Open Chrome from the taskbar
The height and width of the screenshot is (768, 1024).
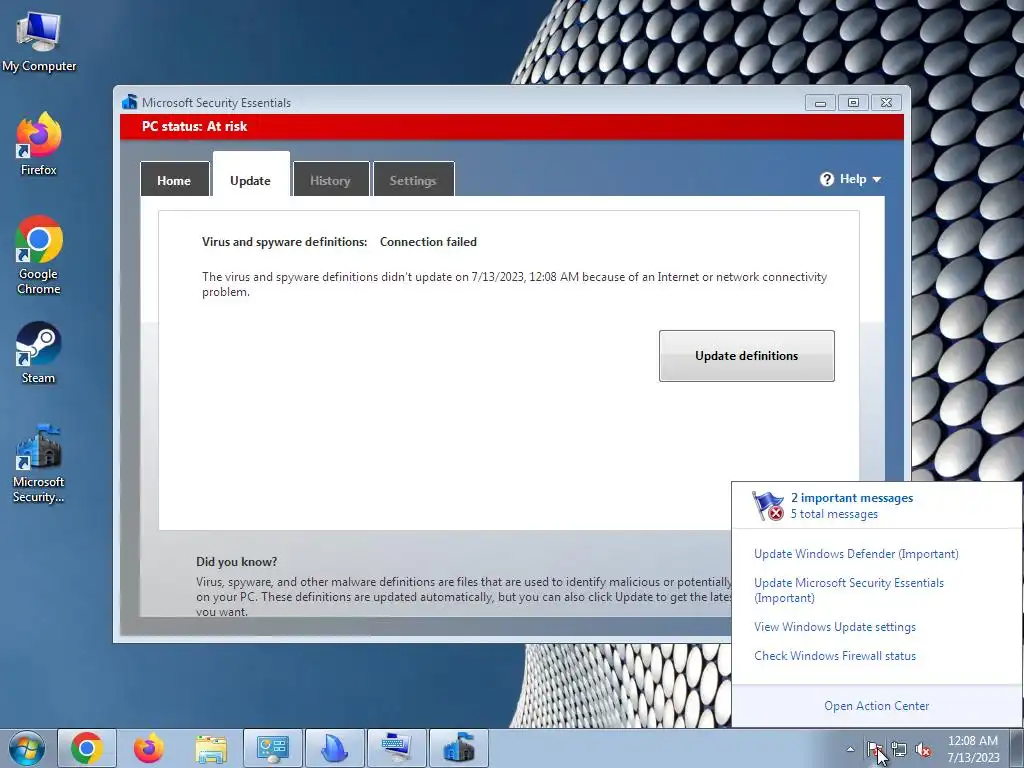click(x=87, y=748)
